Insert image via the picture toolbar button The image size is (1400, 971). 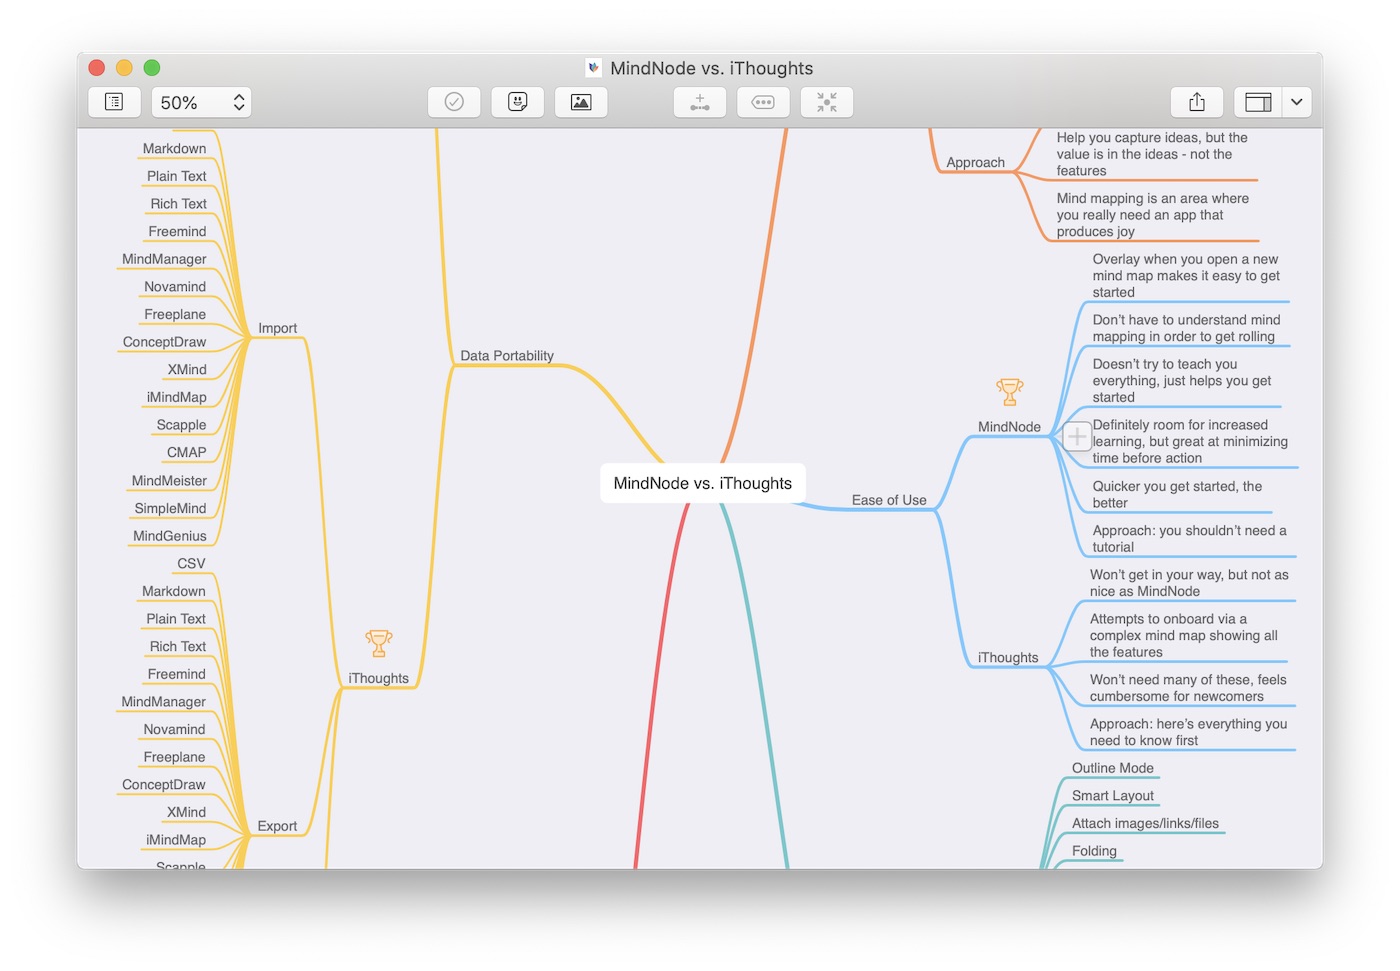tap(581, 102)
